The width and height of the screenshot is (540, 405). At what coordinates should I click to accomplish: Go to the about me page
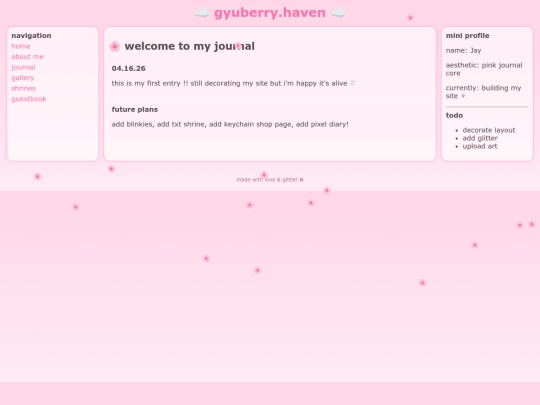pyautogui.click(x=28, y=57)
